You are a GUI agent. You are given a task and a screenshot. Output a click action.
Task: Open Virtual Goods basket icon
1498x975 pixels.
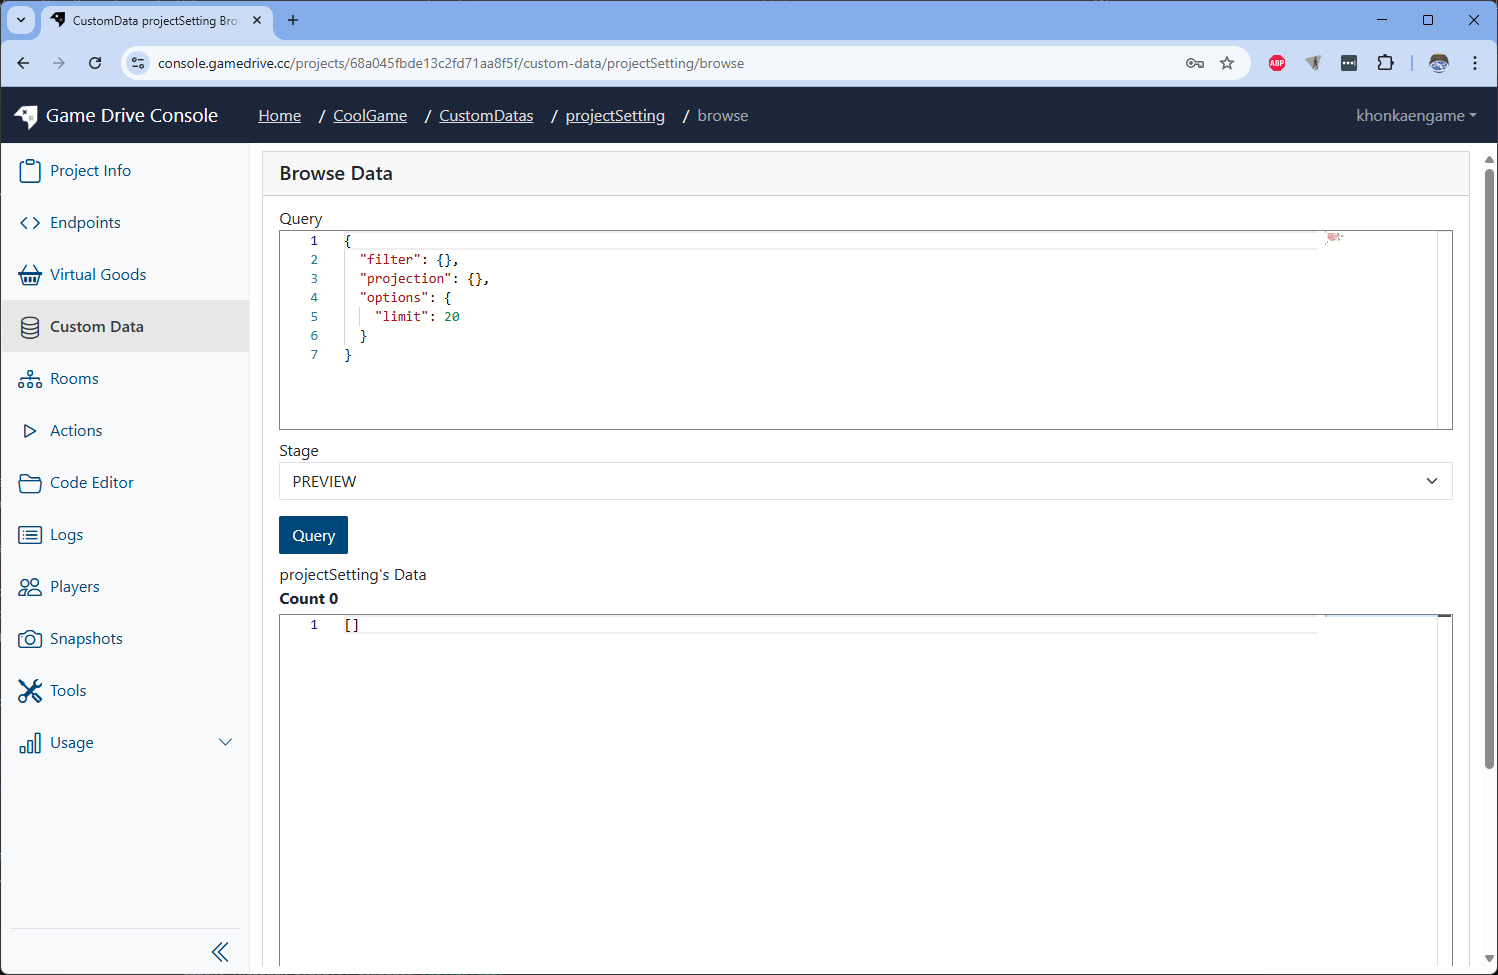click(30, 275)
